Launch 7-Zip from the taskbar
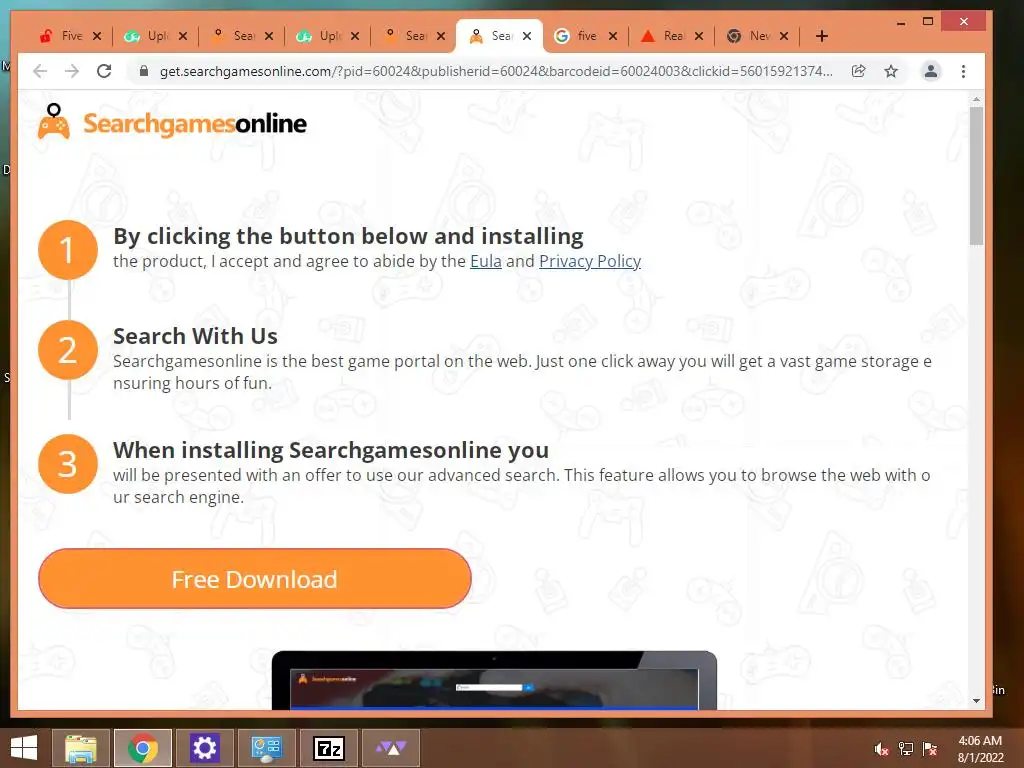Image resolution: width=1024 pixels, height=768 pixels. tap(328, 748)
